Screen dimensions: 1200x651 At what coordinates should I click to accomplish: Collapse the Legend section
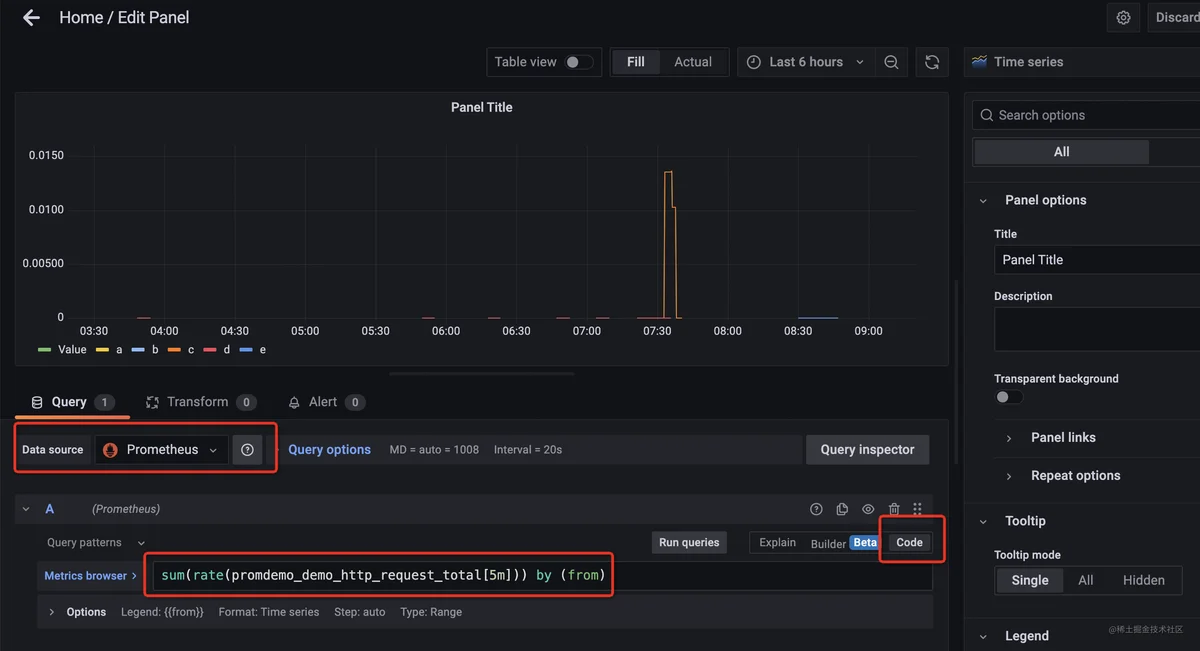984,636
